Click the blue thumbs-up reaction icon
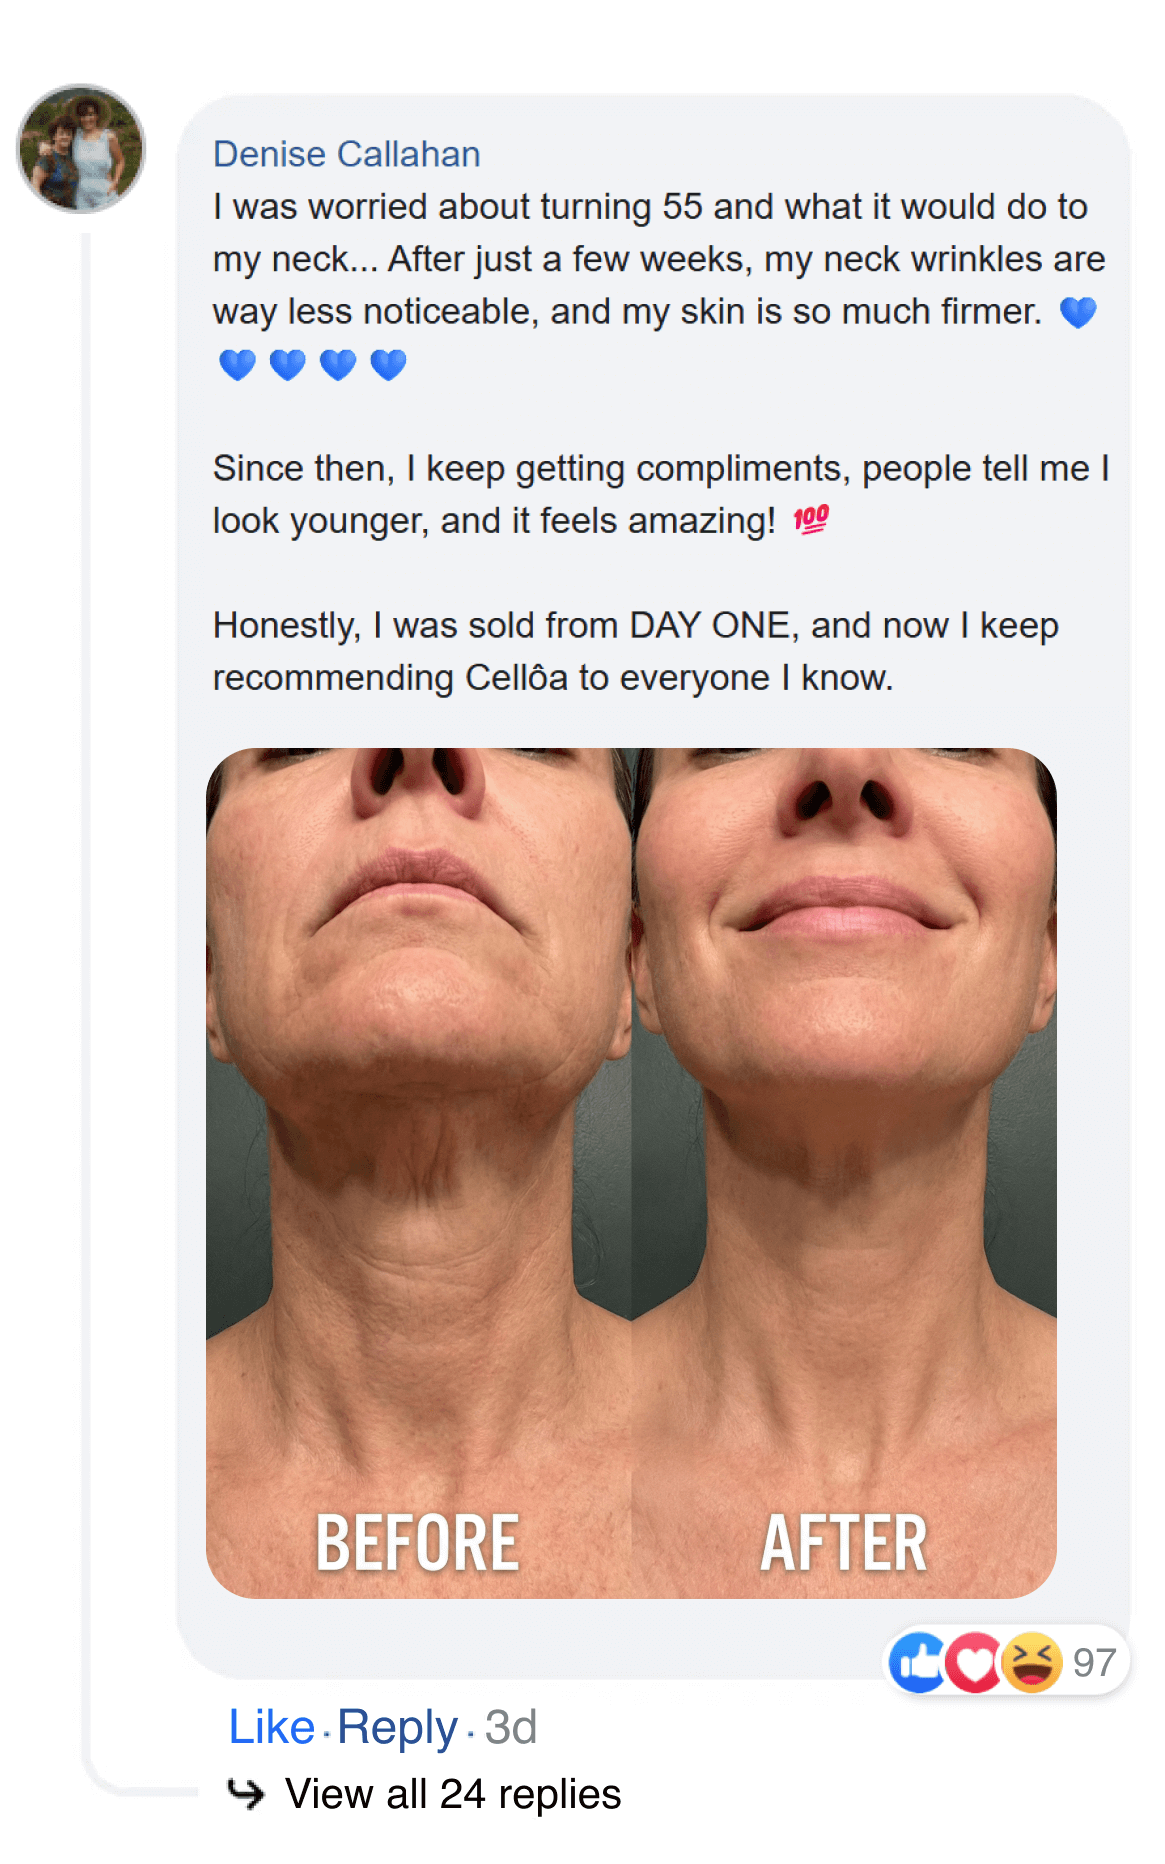 coord(918,1662)
